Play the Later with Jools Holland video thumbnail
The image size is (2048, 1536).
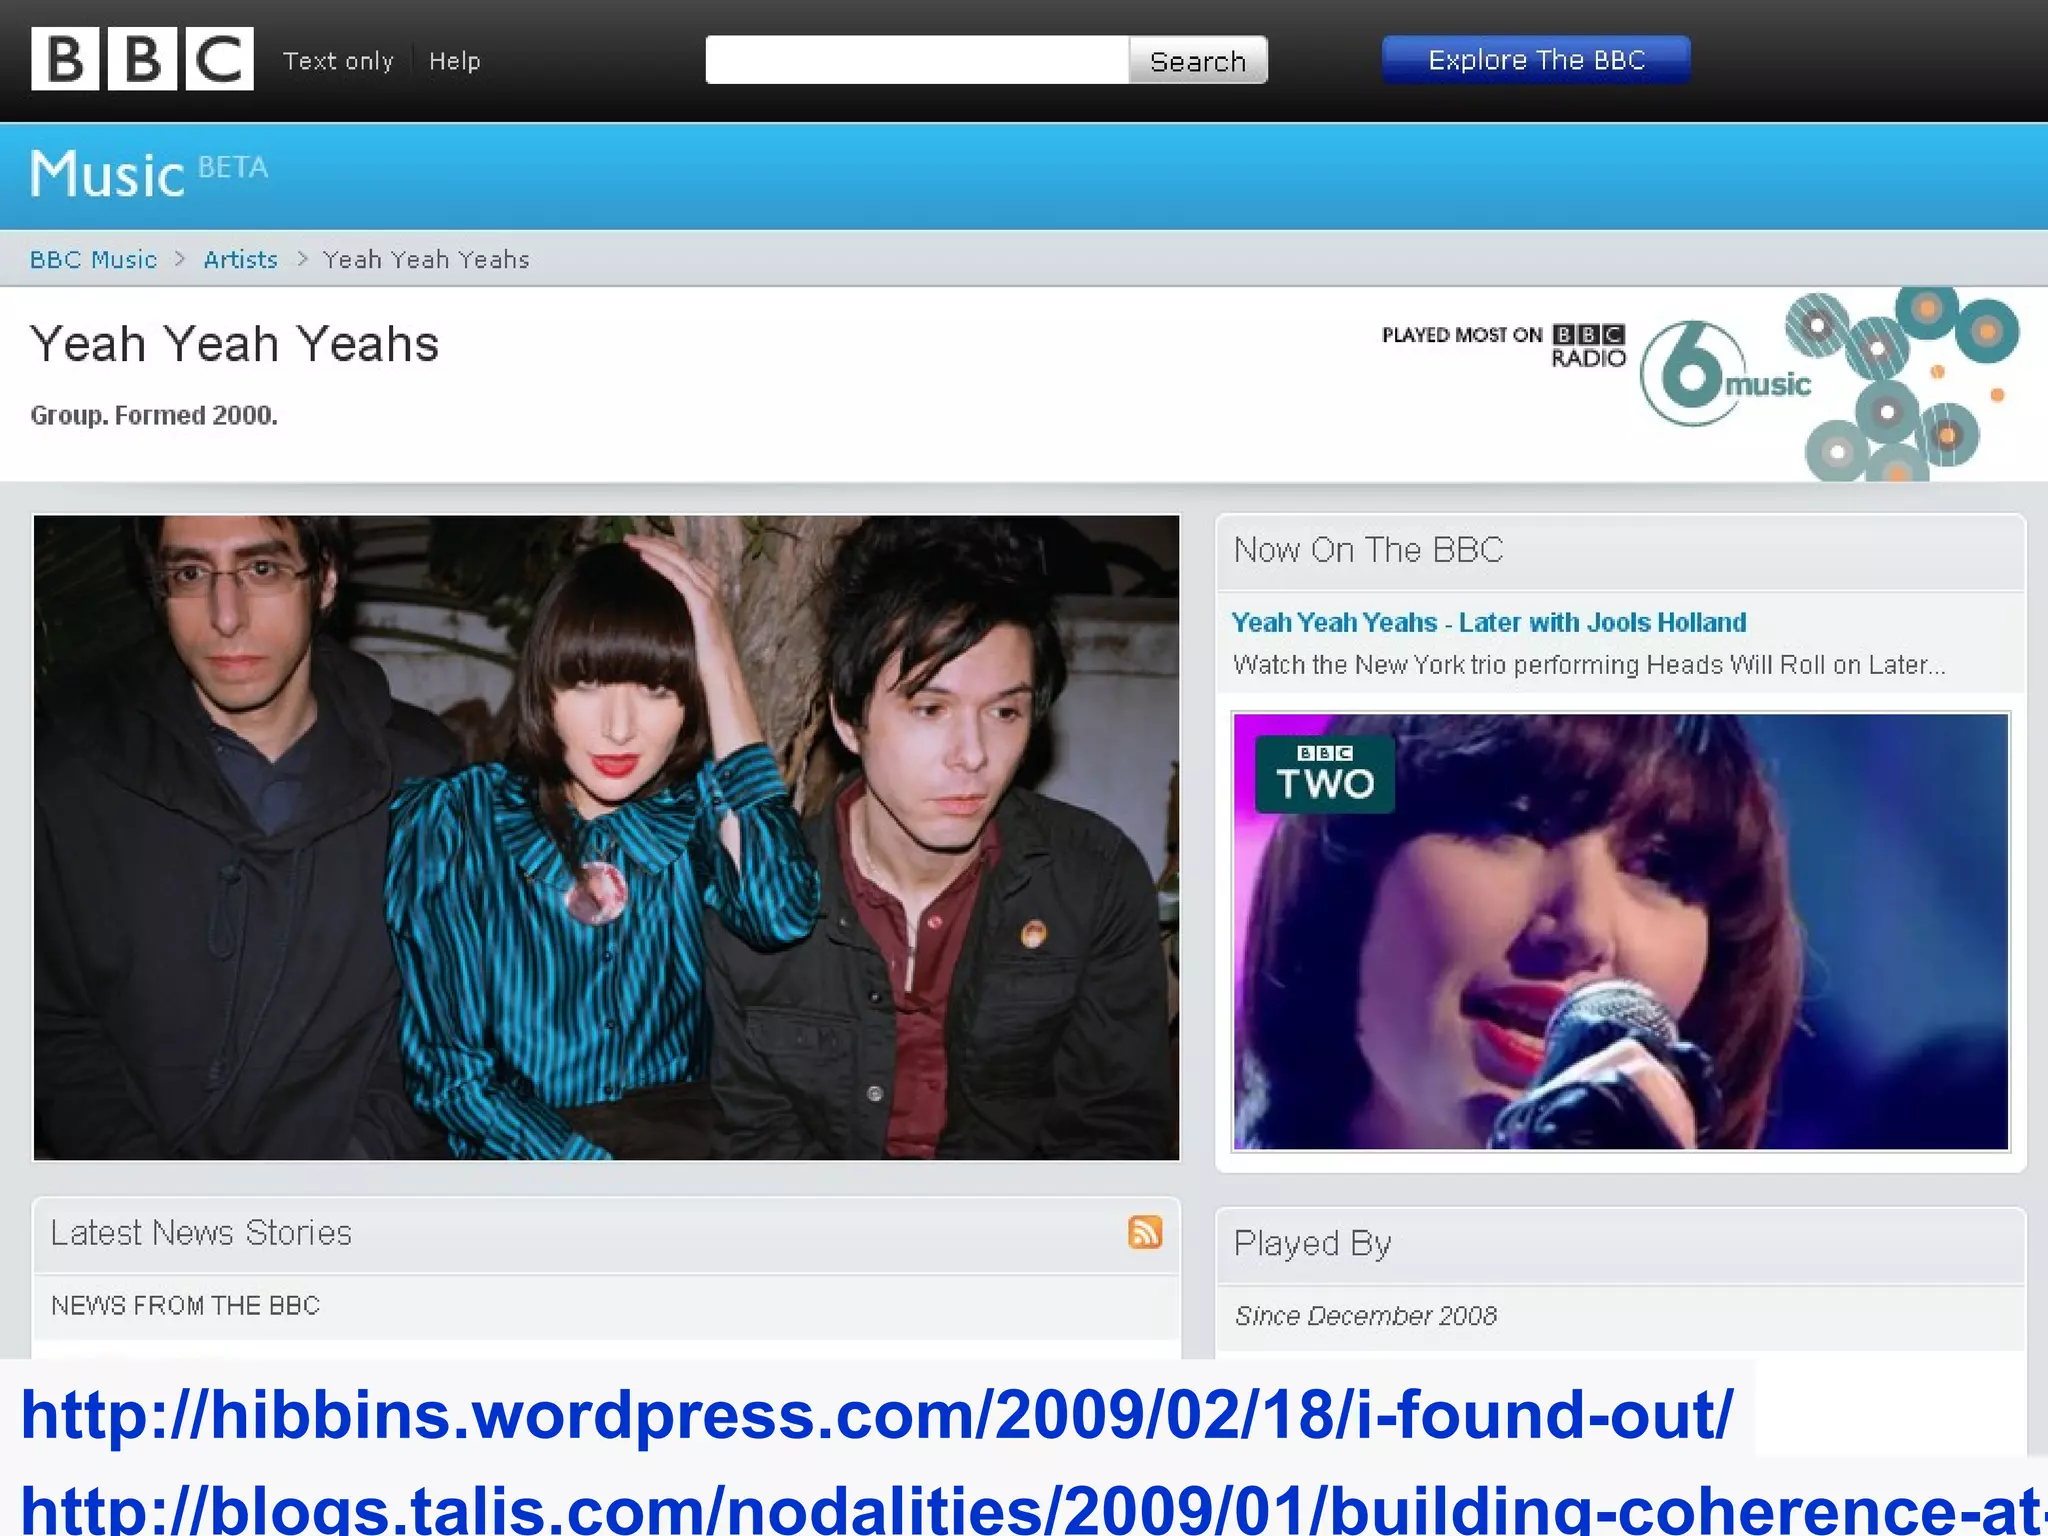(1621, 931)
